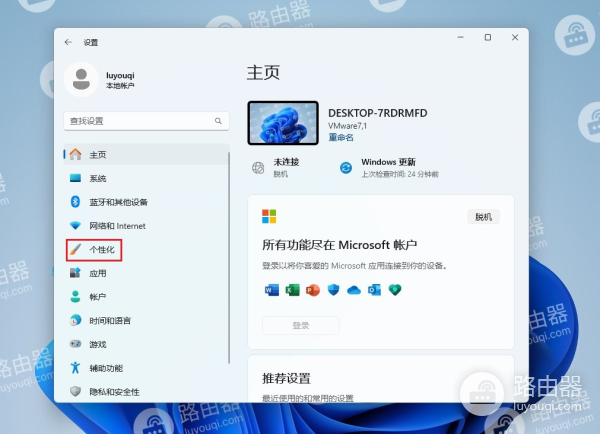
Task: Open the Bluetooth icon 蓝牙和其他设备
Action: [x=75, y=202]
